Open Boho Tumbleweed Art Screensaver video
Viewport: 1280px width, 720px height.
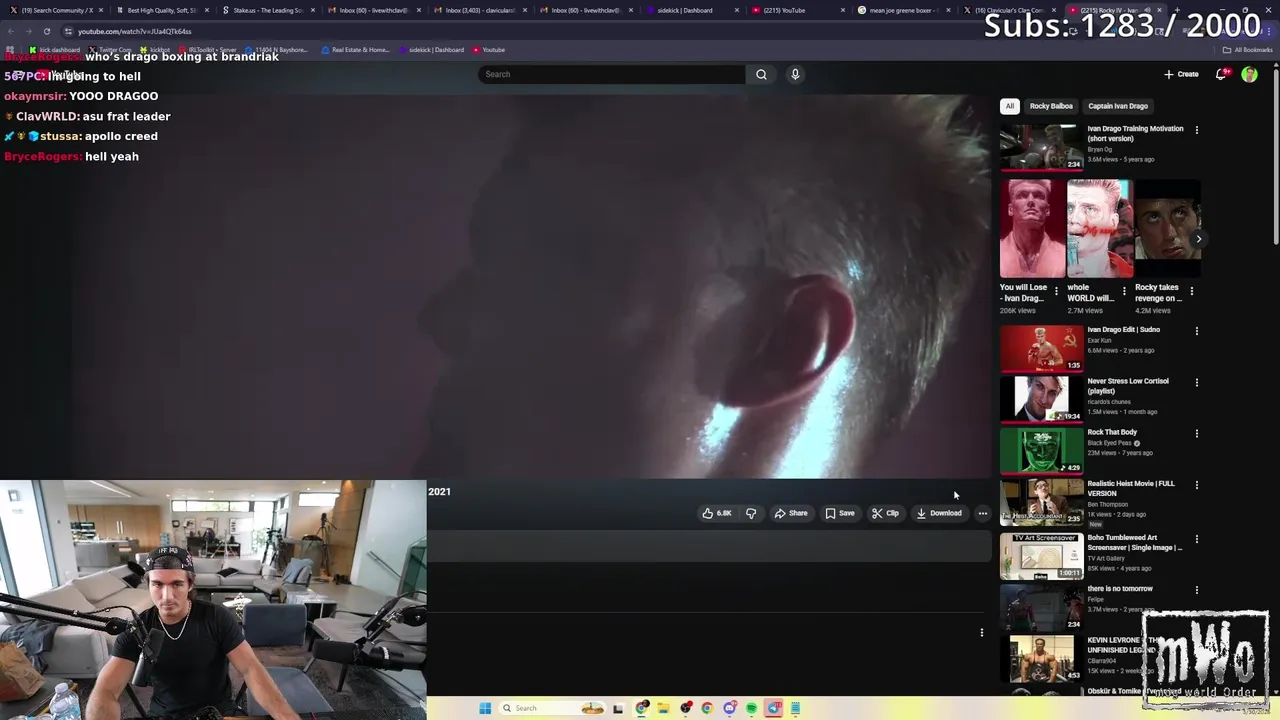pyautogui.click(x=1041, y=555)
